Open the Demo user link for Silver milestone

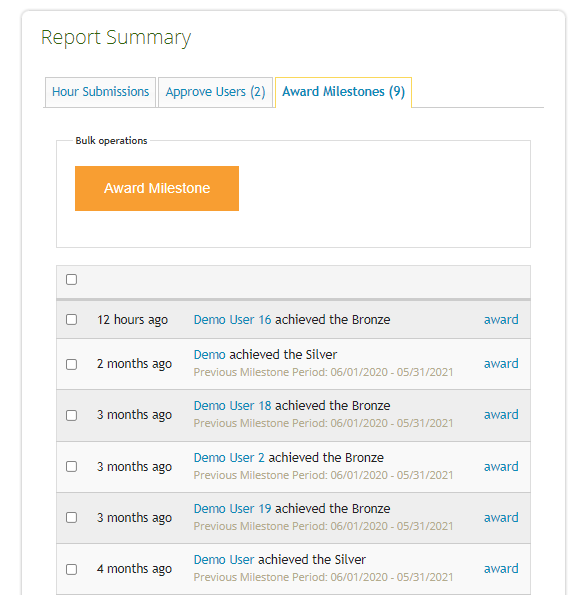(209, 354)
